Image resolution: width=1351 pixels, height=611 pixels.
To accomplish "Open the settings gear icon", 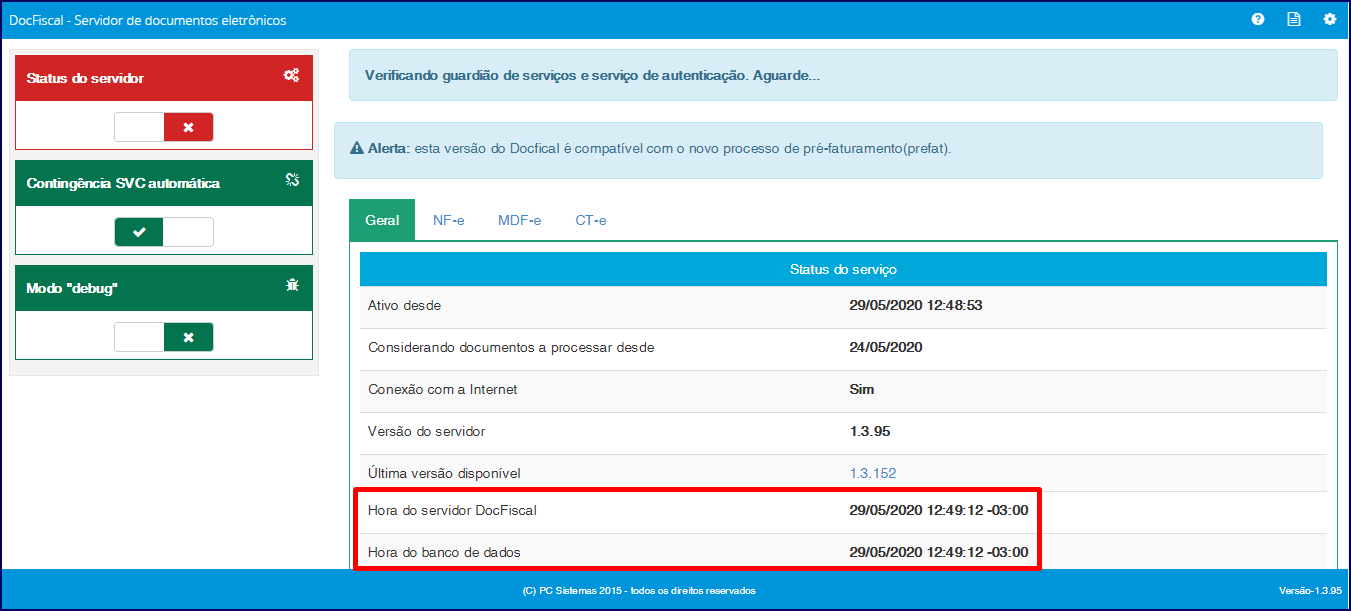I will (1329, 19).
